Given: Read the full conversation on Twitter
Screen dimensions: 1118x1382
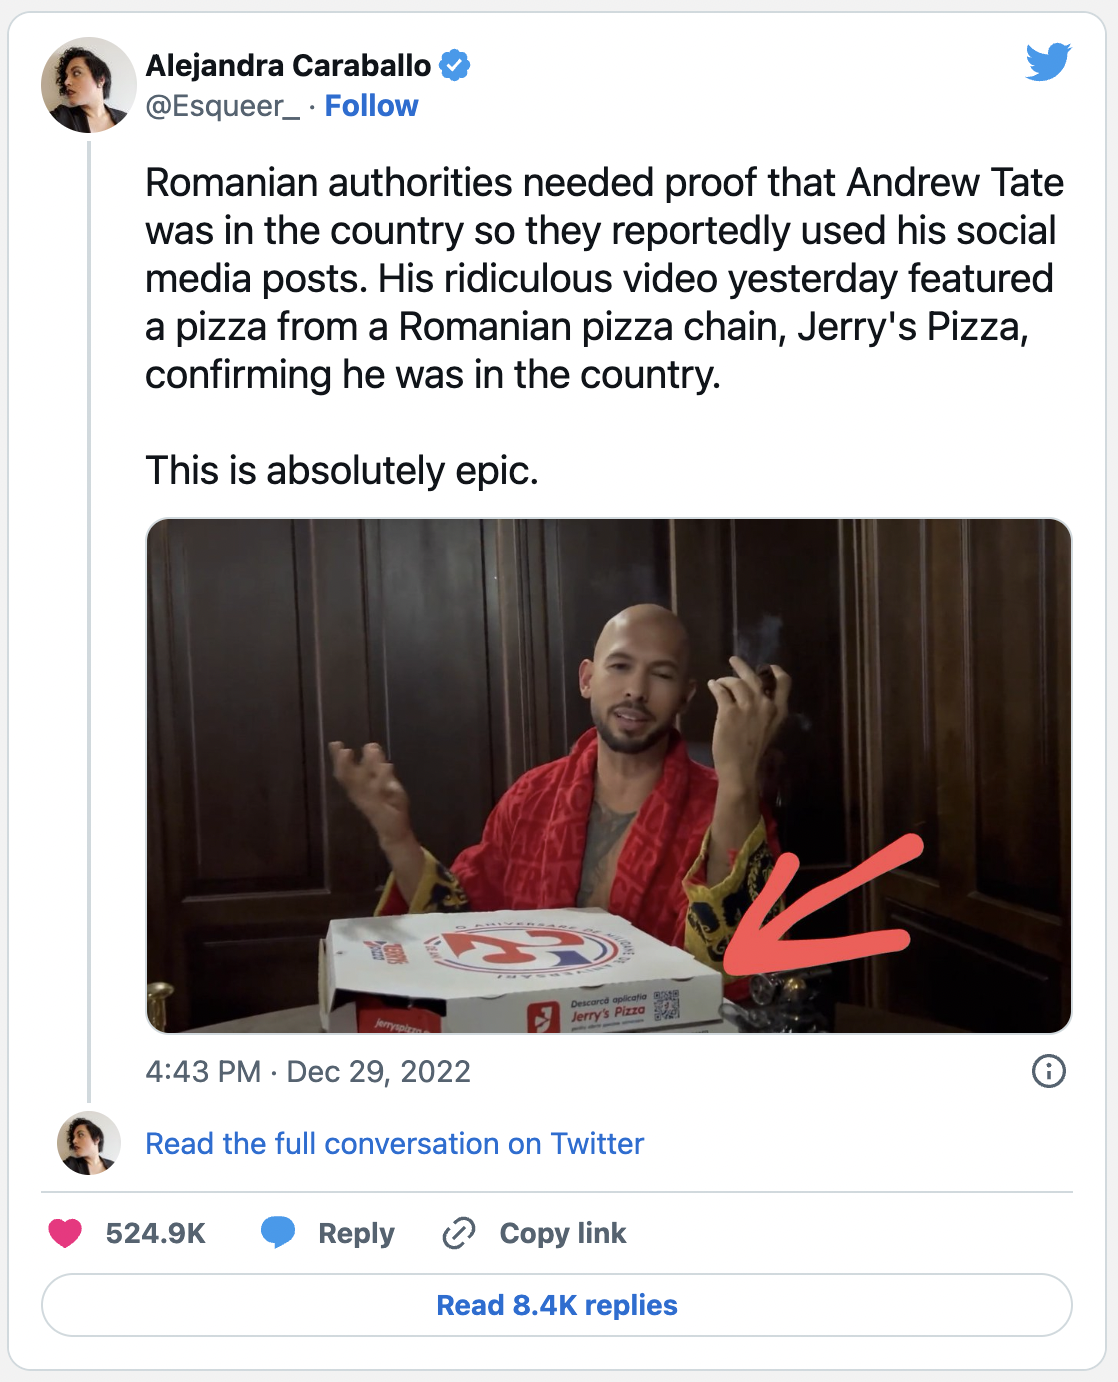Looking at the screenshot, I should click(x=394, y=1143).
